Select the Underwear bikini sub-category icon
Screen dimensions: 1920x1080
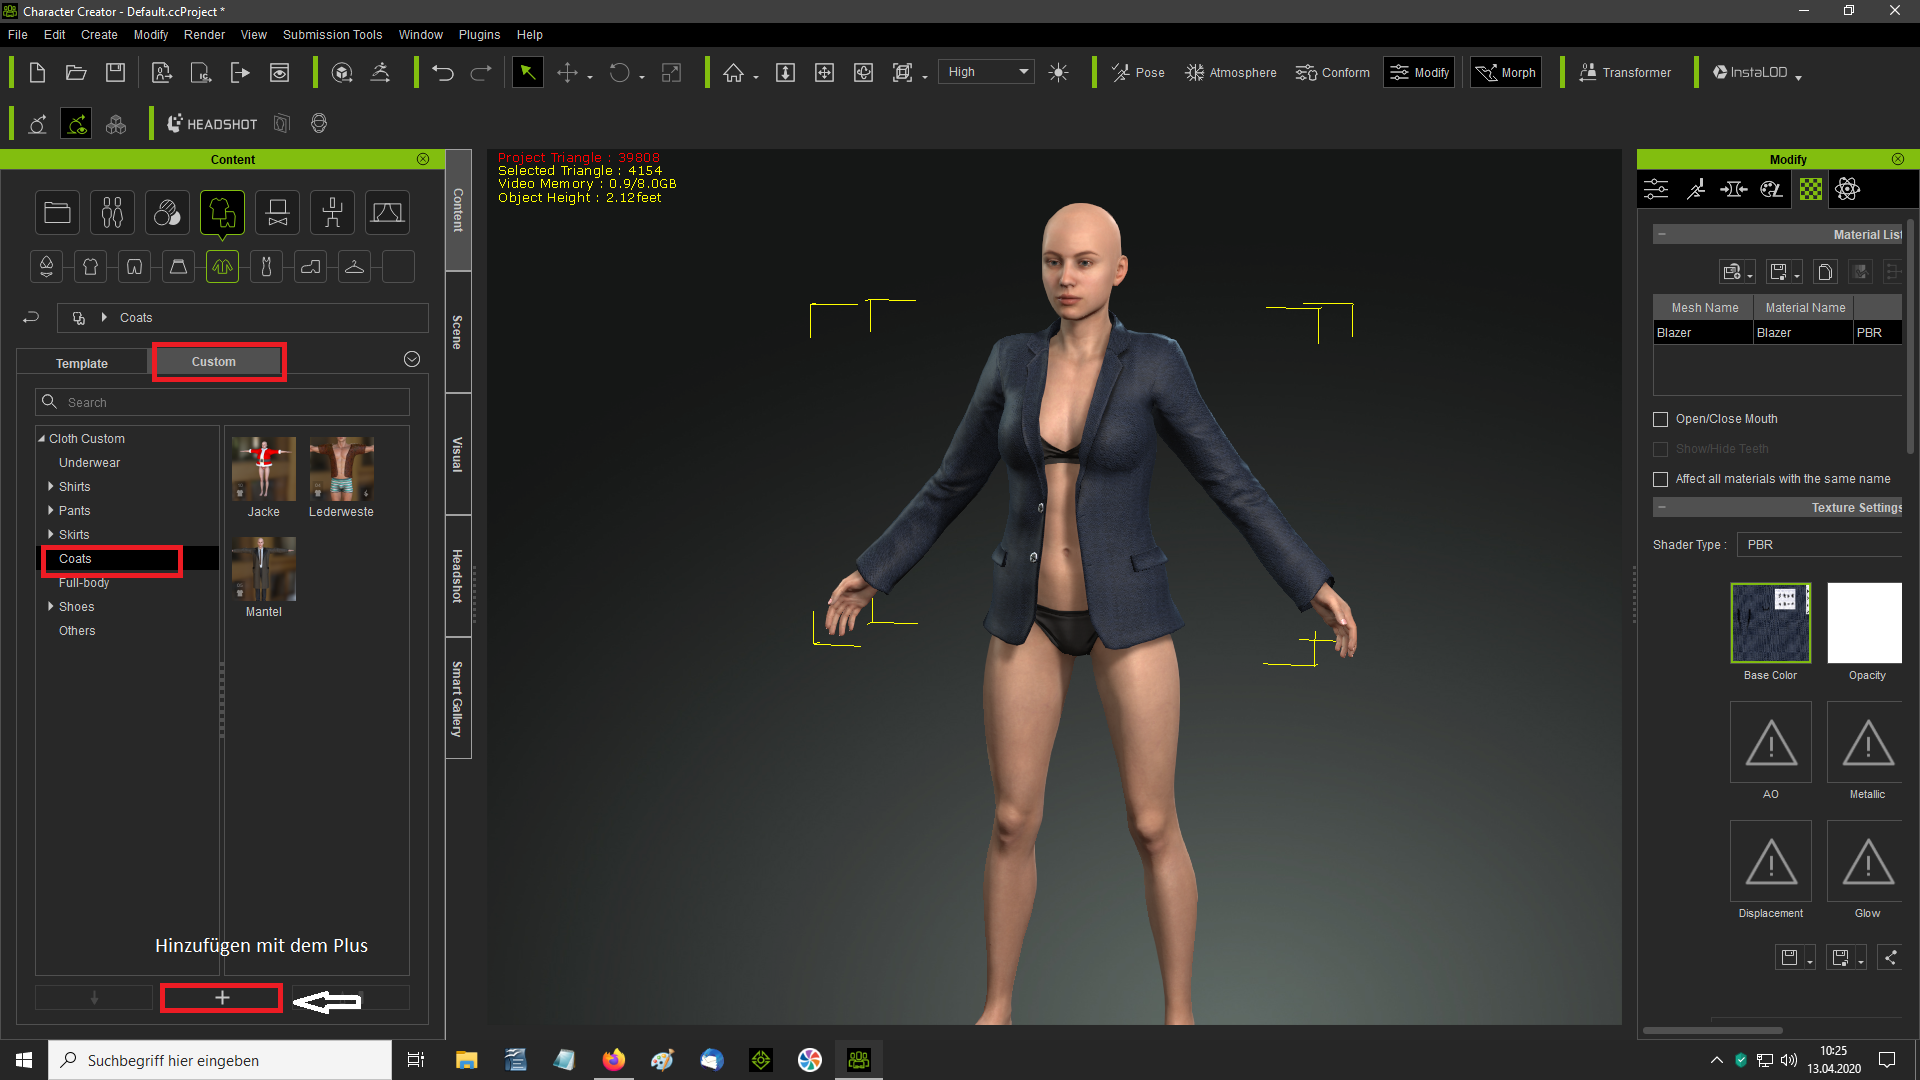tap(46, 266)
